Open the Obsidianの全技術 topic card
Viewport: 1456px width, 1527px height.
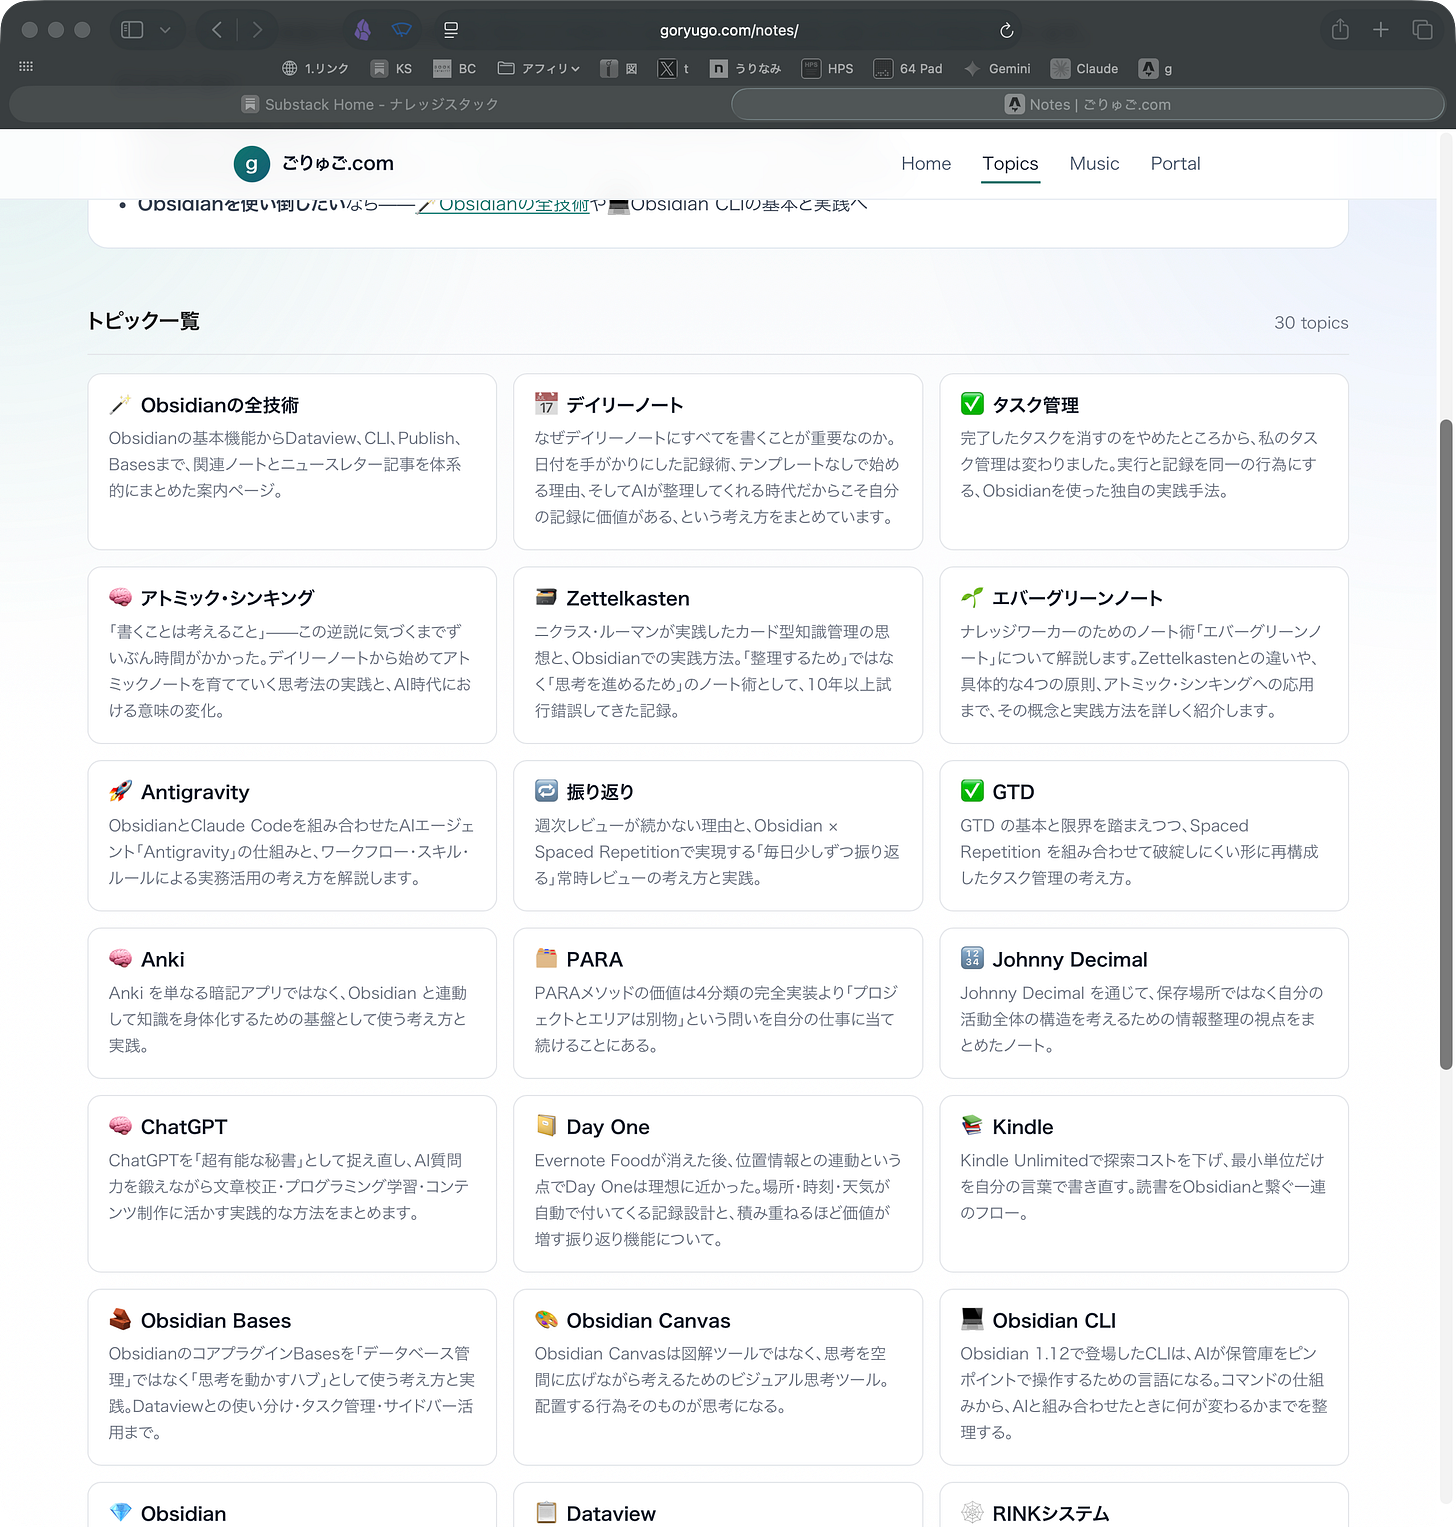coord(292,461)
